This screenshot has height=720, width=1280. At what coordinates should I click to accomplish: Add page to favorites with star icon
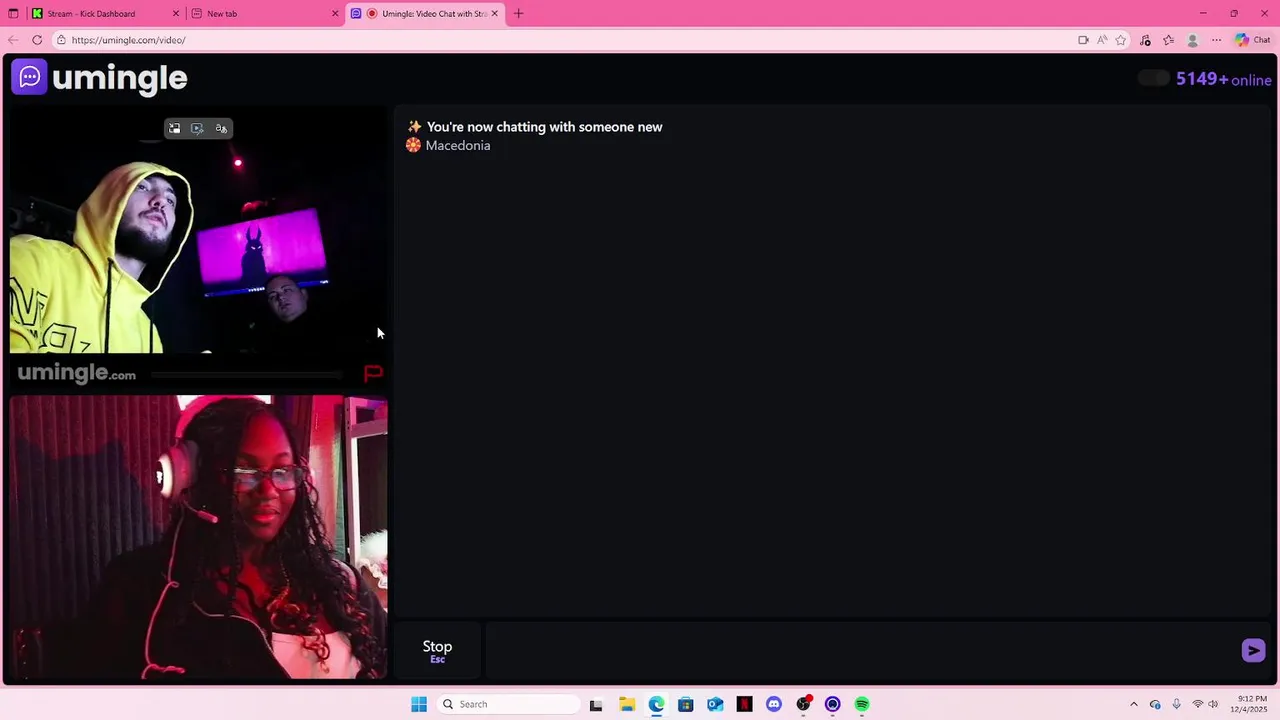[1121, 40]
